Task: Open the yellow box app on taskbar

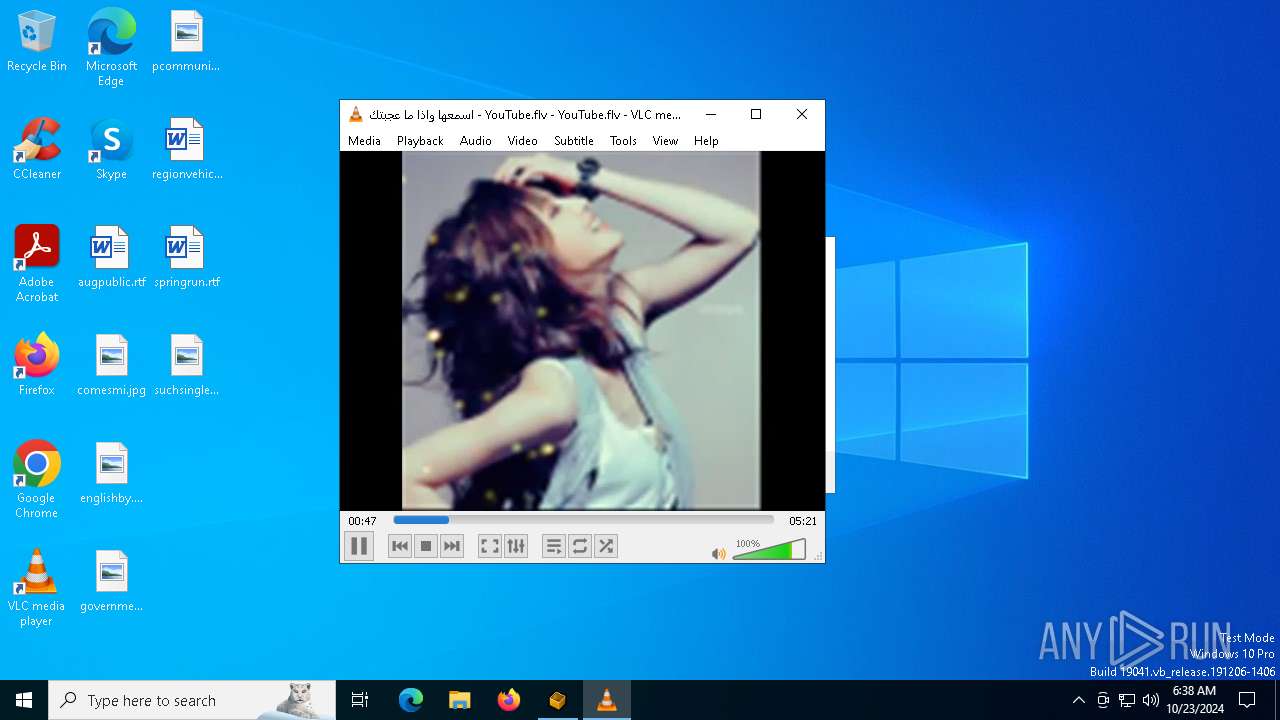Action: (558, 700)
